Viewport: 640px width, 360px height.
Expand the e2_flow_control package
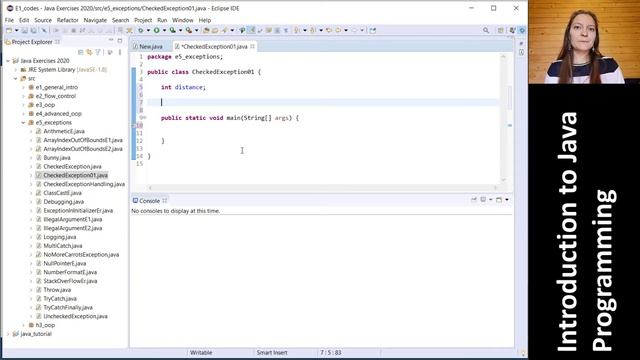[23, 96]
